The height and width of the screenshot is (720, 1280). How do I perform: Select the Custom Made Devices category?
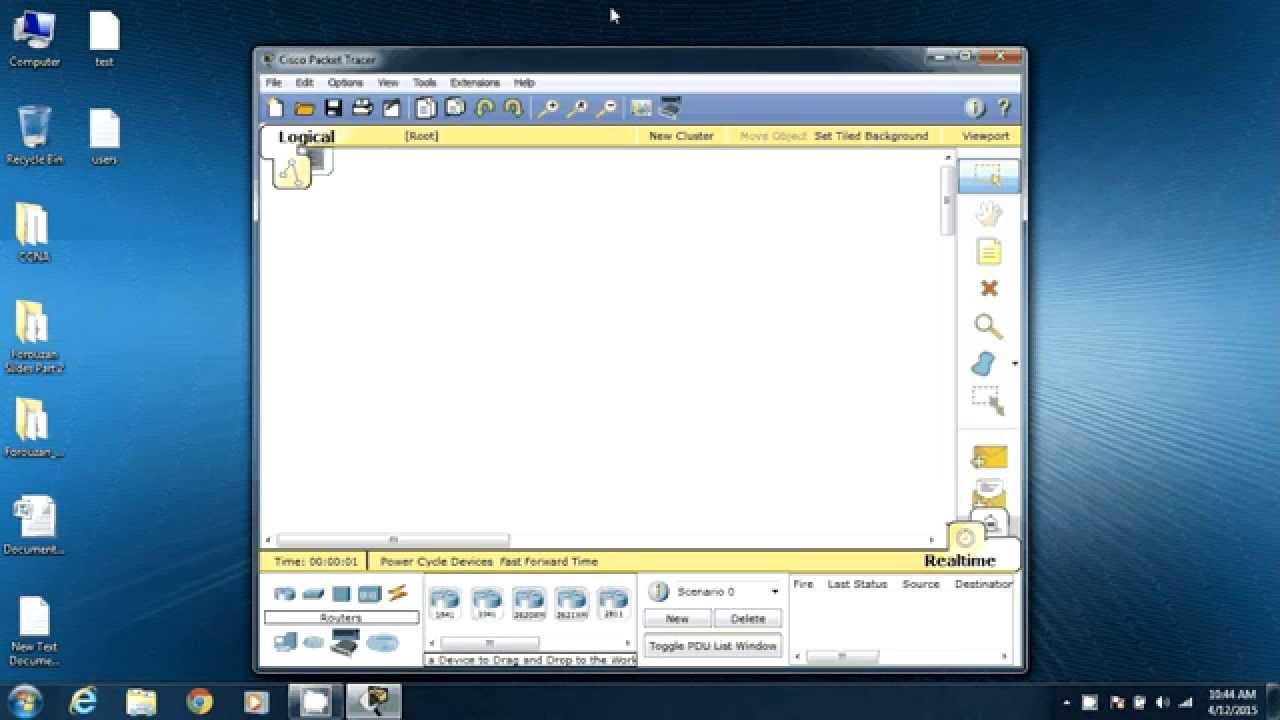(x=345, y=642)
